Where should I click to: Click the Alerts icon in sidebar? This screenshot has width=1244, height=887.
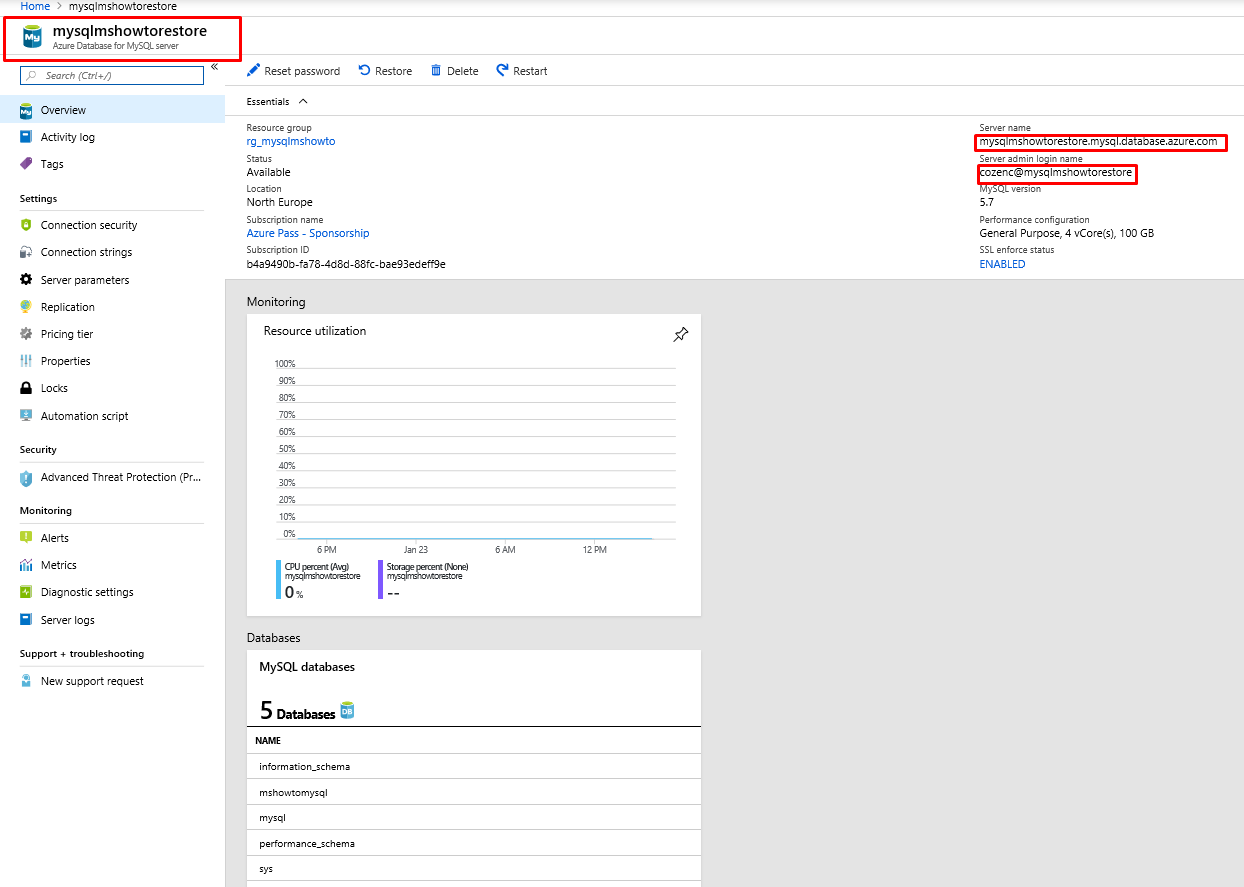click(26, 538)
